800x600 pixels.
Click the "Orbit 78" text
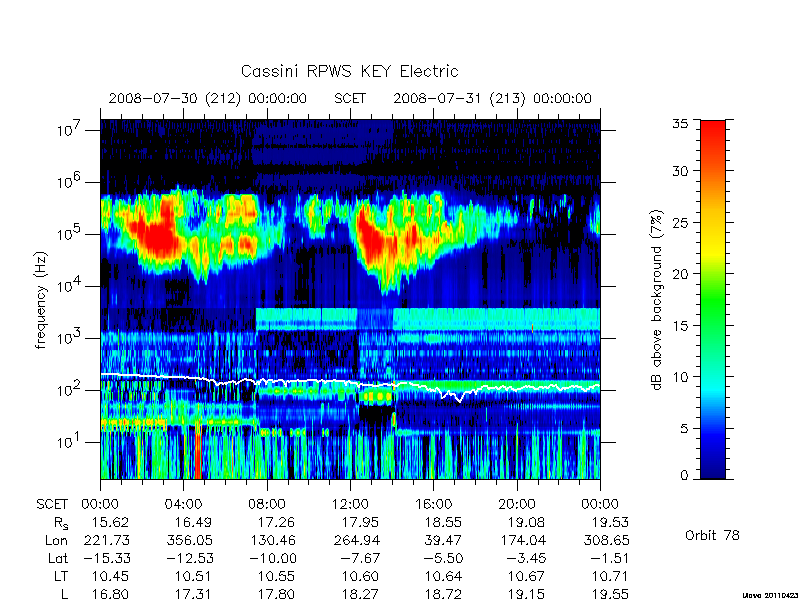(712, 535)
